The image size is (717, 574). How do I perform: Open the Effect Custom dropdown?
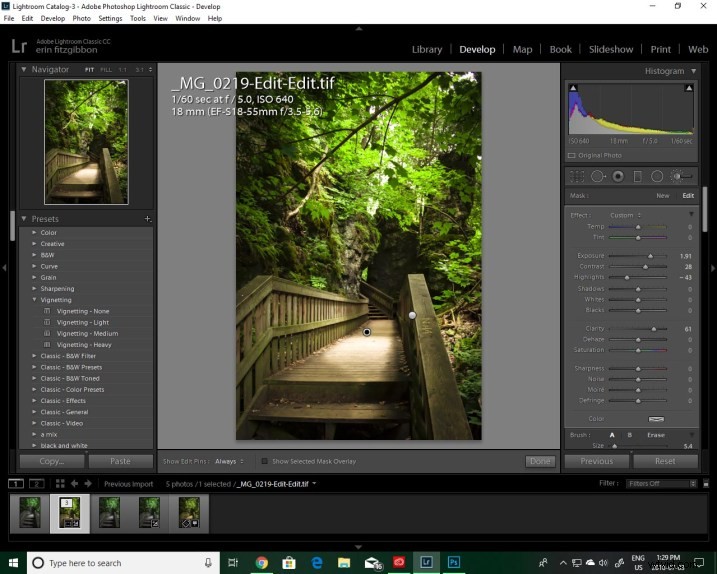(x=626, y=215)
